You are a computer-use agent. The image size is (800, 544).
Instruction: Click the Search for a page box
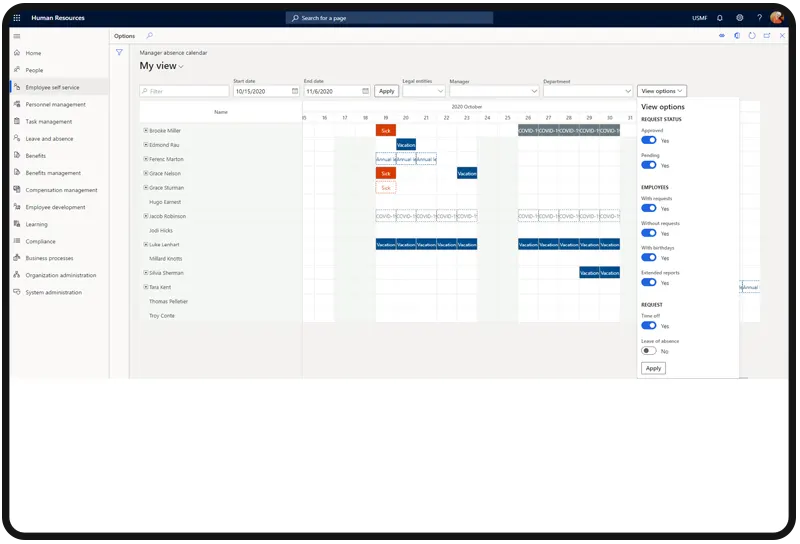point(390,18)
